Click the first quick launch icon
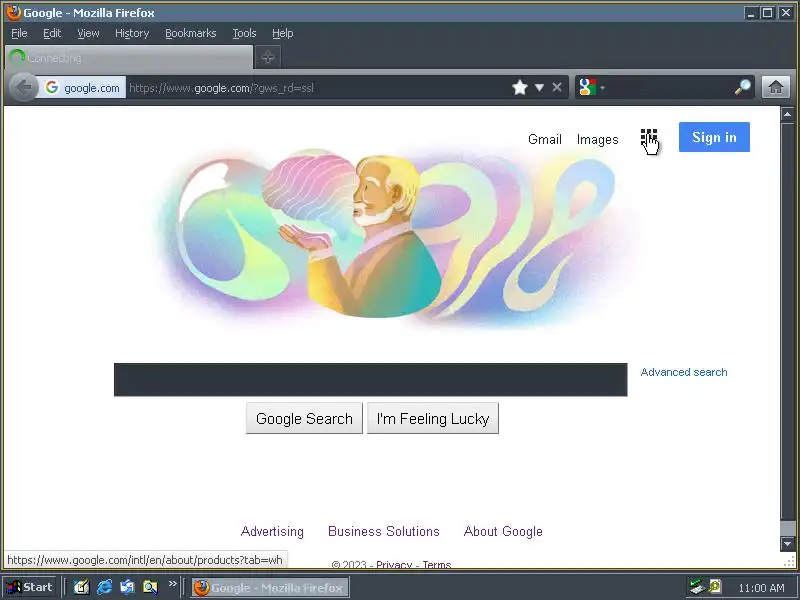Viewport: 800px width, 600px height. coord(81,587)
